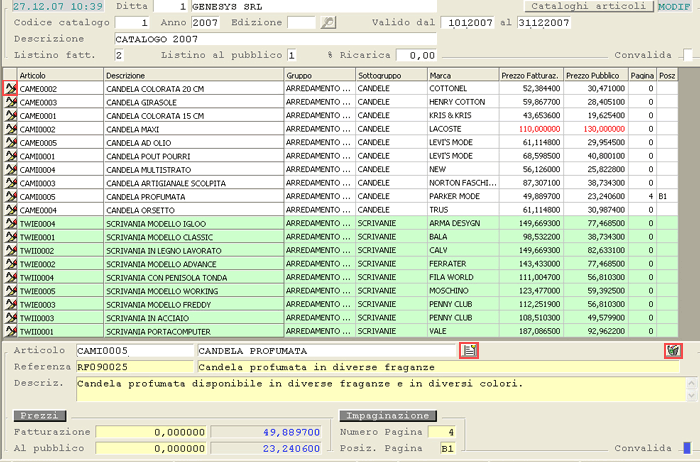Click the edit icon for row CAME0003

coord(10,102)
